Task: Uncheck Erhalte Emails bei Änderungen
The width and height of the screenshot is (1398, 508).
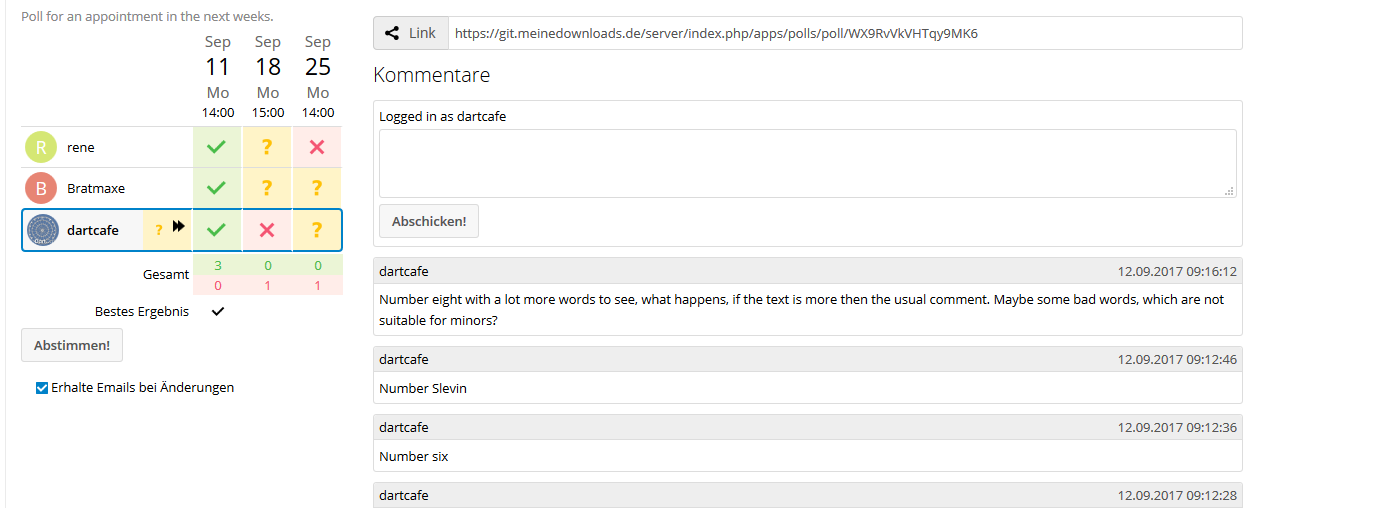Action: point(41,388)
